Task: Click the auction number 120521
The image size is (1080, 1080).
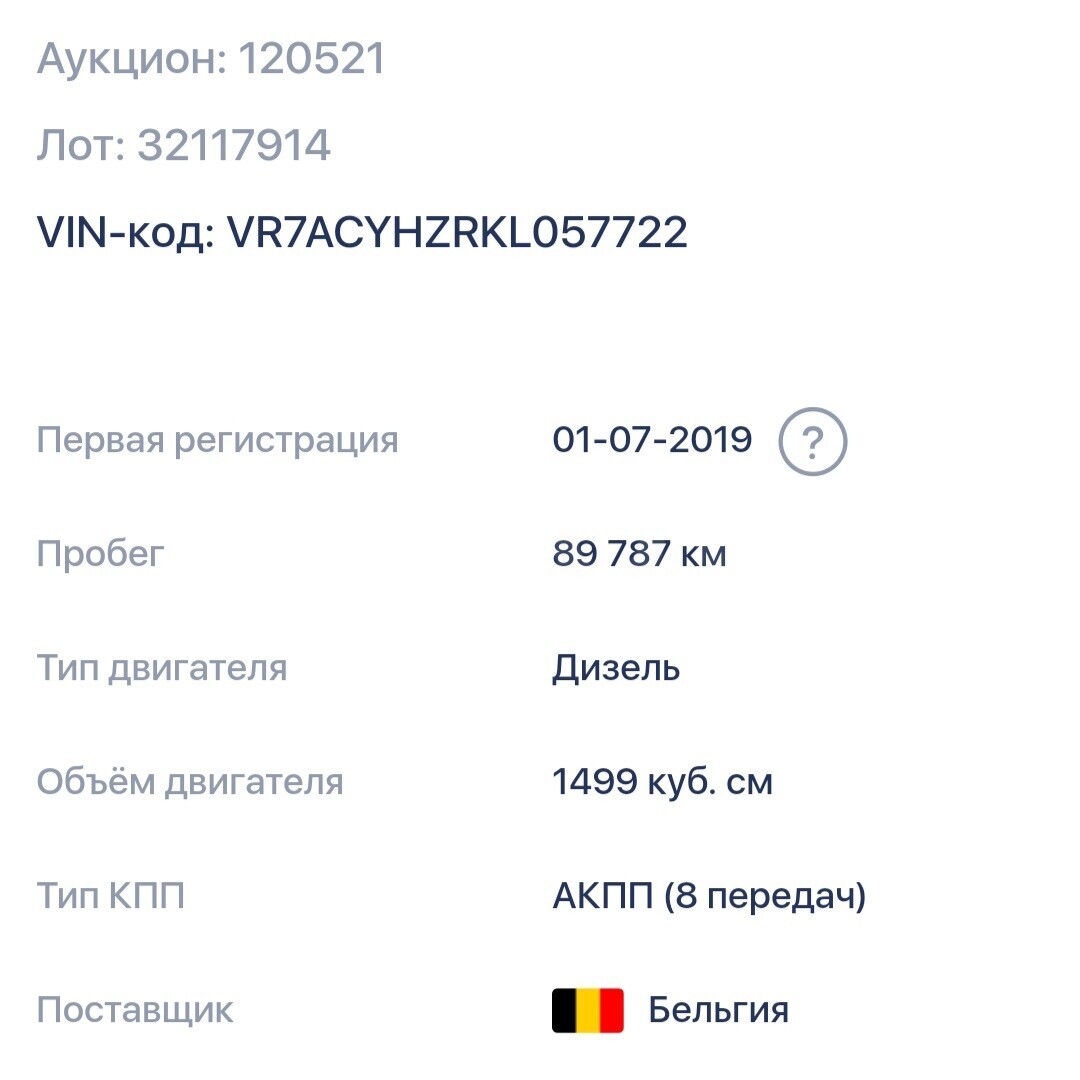Action: pyautogui.click(x=311, y=59)
